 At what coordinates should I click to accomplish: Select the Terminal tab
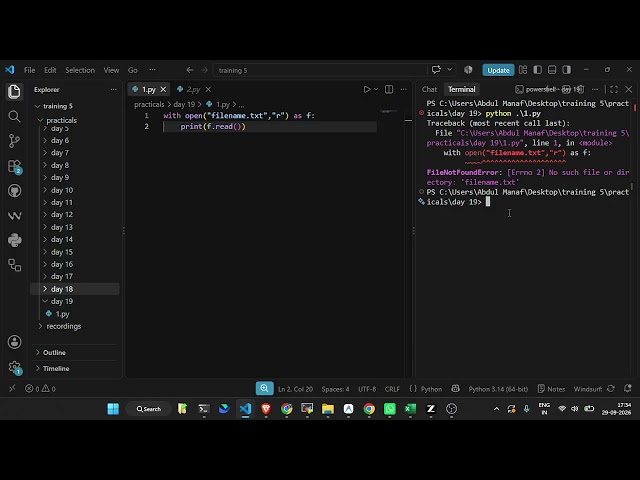point(462,89)
